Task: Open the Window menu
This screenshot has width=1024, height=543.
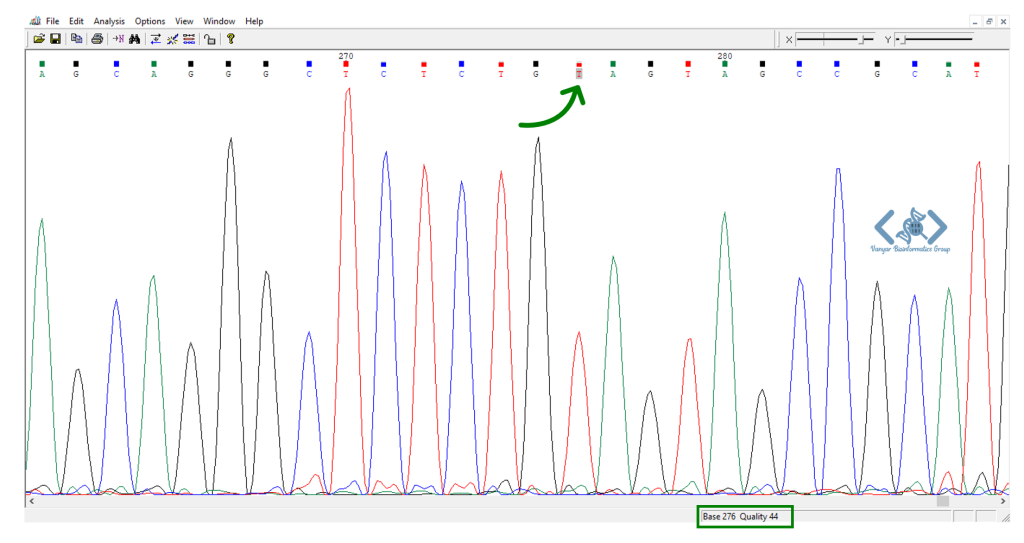Action: [219, 21]
